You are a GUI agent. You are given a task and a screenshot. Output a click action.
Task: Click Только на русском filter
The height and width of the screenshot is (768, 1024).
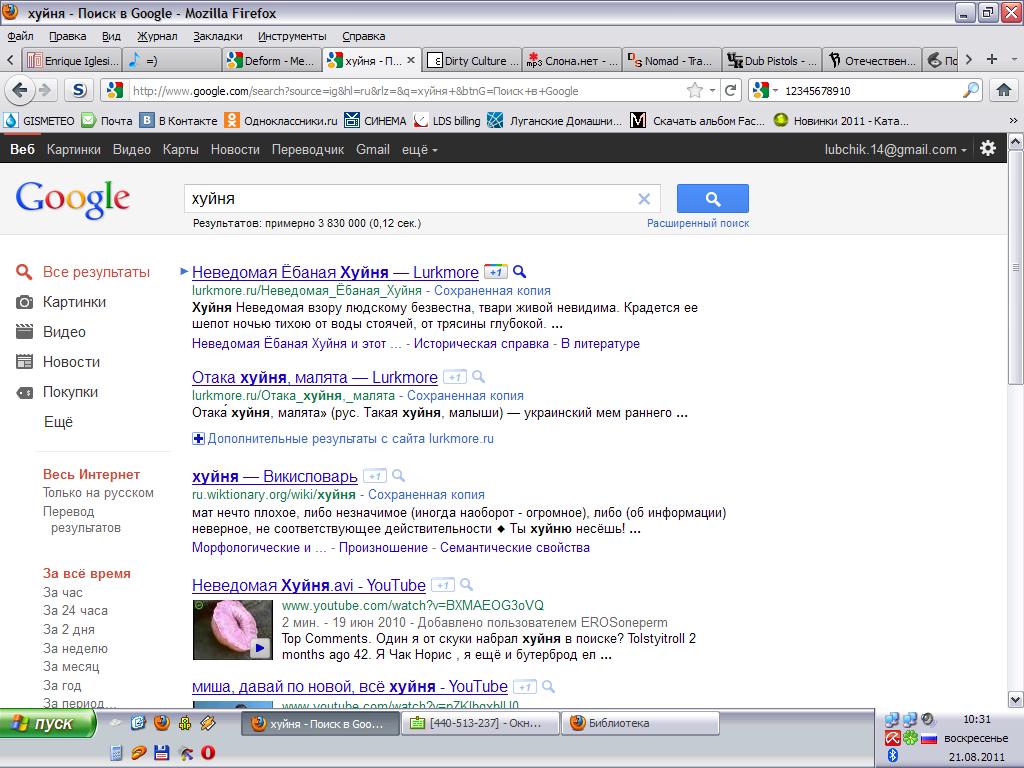[99, 493]
